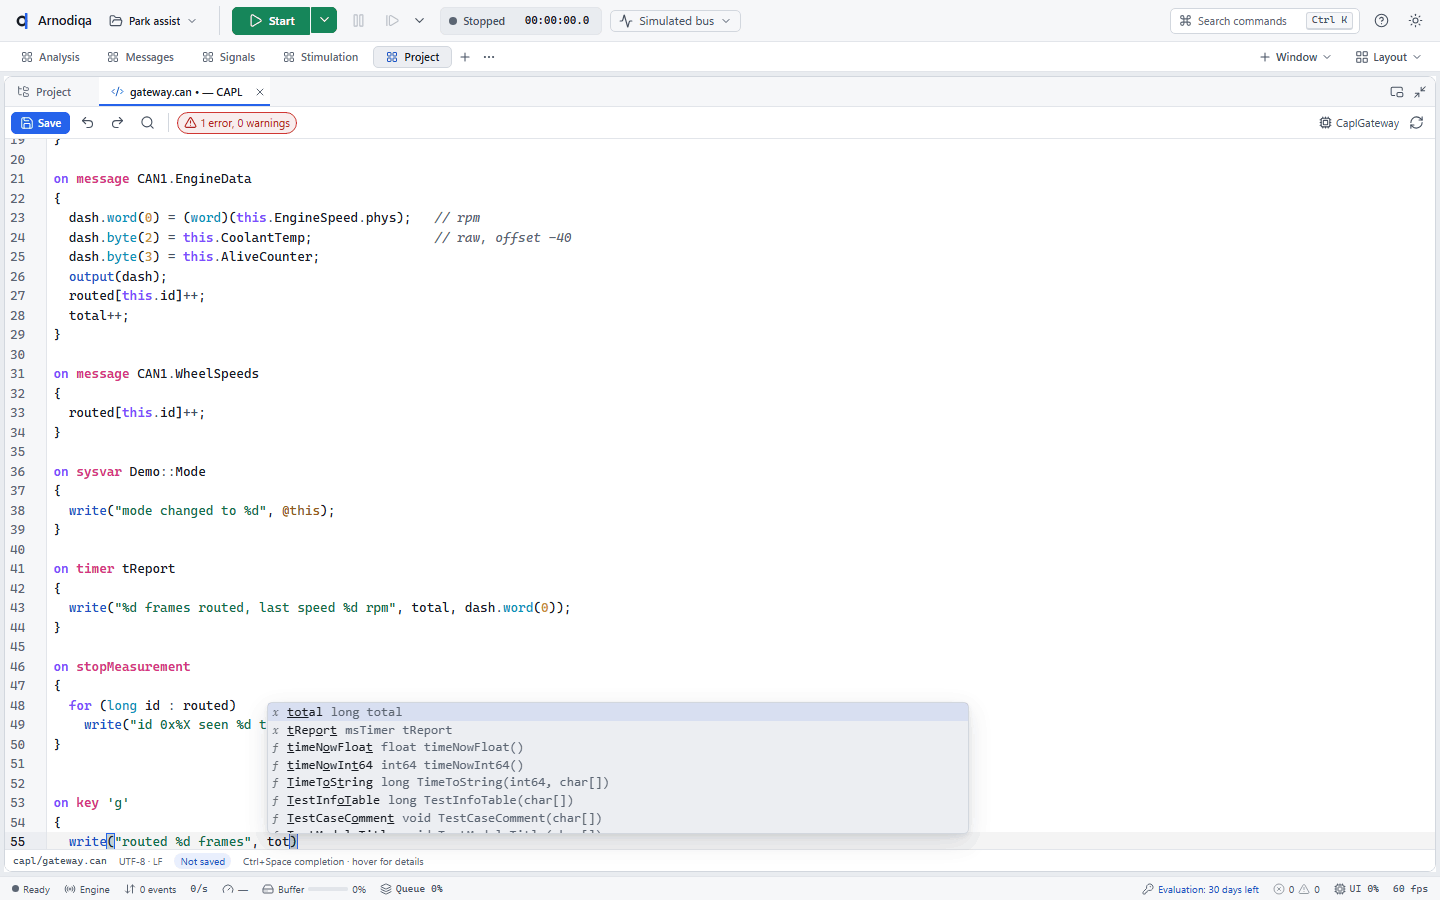The image size is (1440, 900).
Task: Click the Queue status indicator
Action: 411,889
